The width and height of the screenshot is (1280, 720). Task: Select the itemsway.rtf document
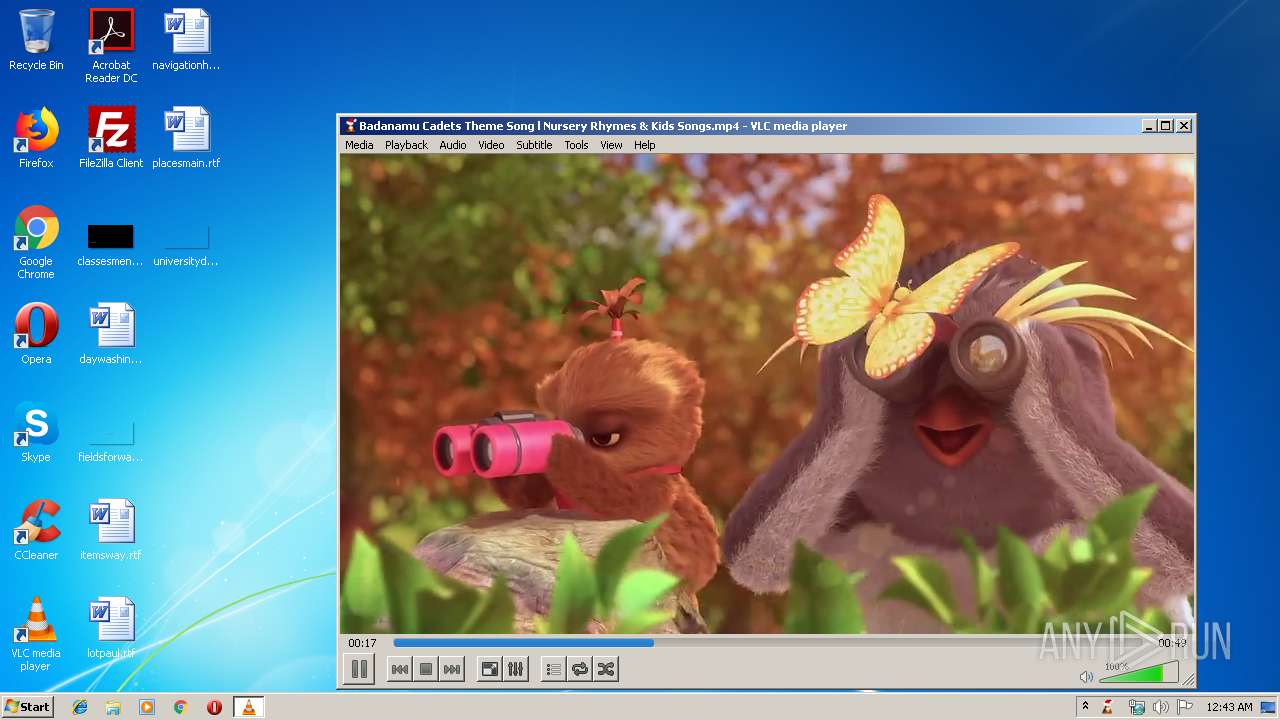[x=111, y=530]
